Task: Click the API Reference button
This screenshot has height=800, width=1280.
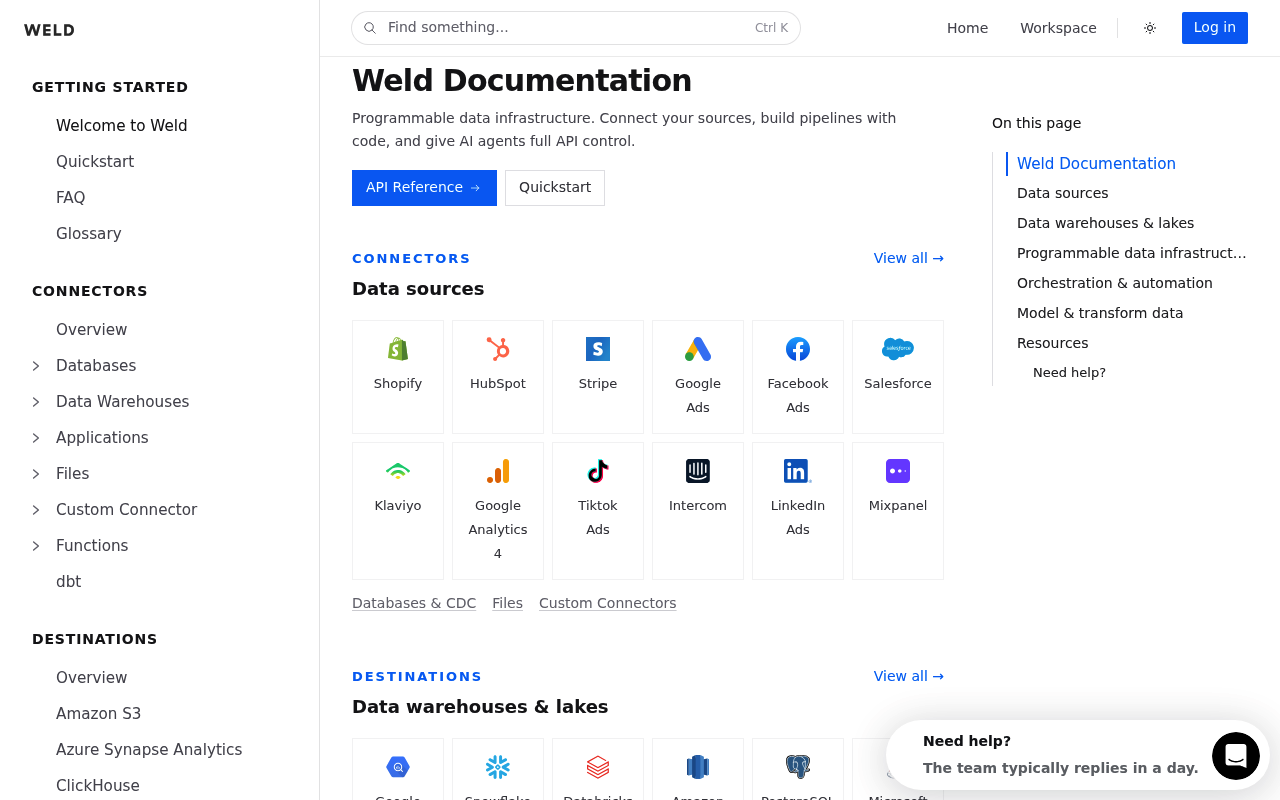Action: coord(424,188)
